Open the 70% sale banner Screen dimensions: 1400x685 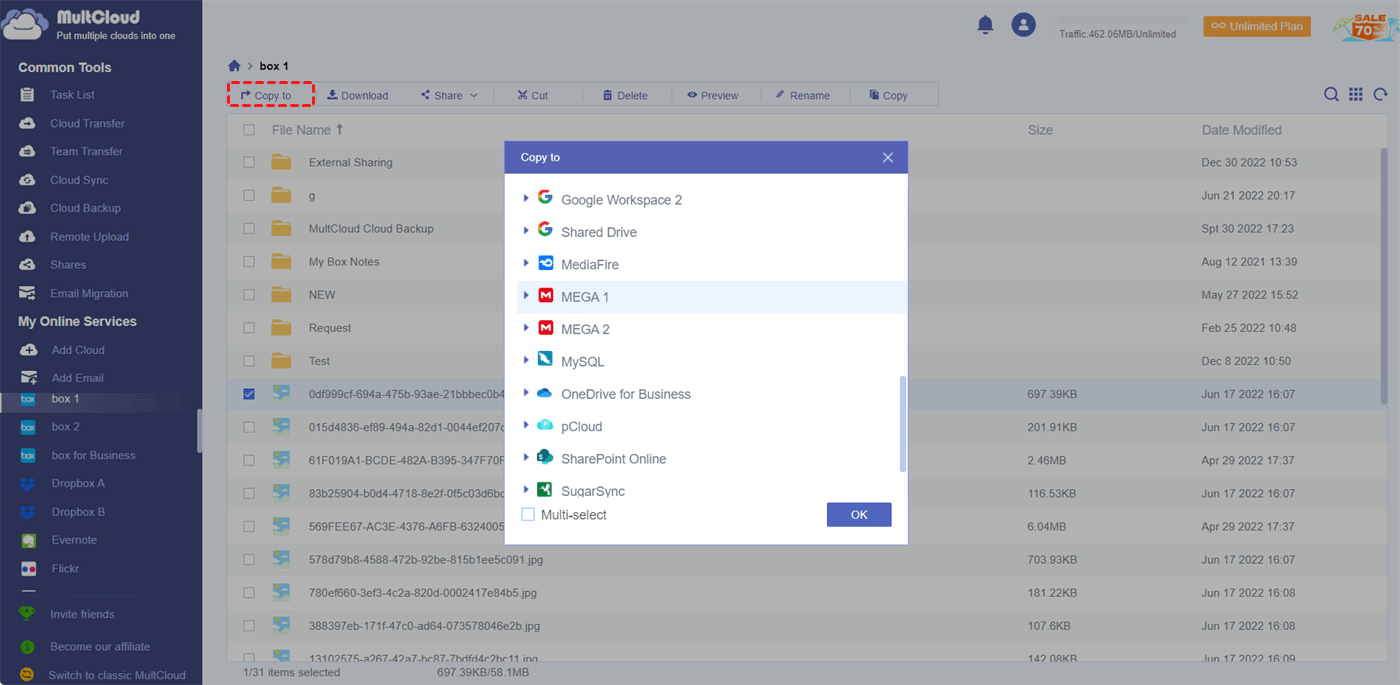pyautogui.click(x=1364, y=26)
